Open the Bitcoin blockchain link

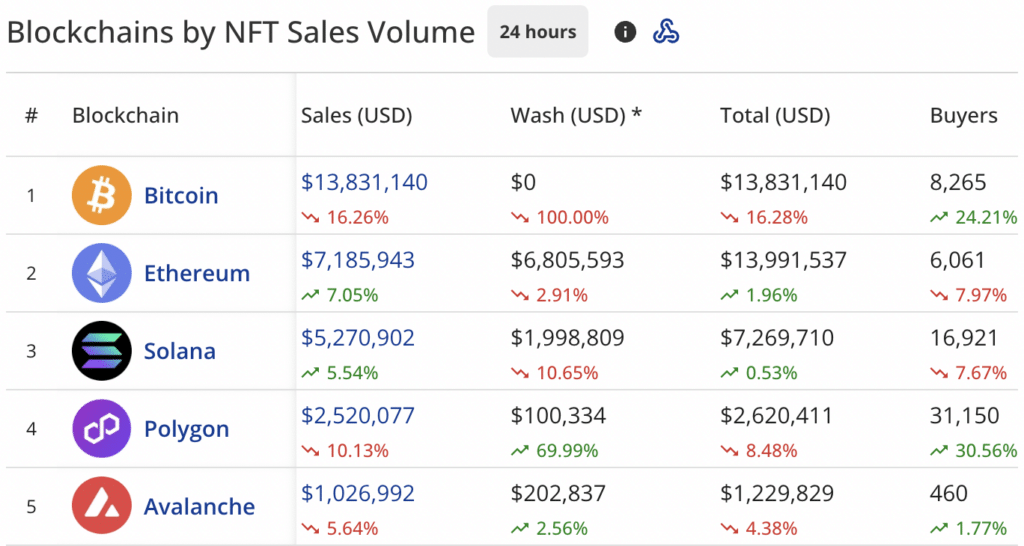(x=181, y=195)
